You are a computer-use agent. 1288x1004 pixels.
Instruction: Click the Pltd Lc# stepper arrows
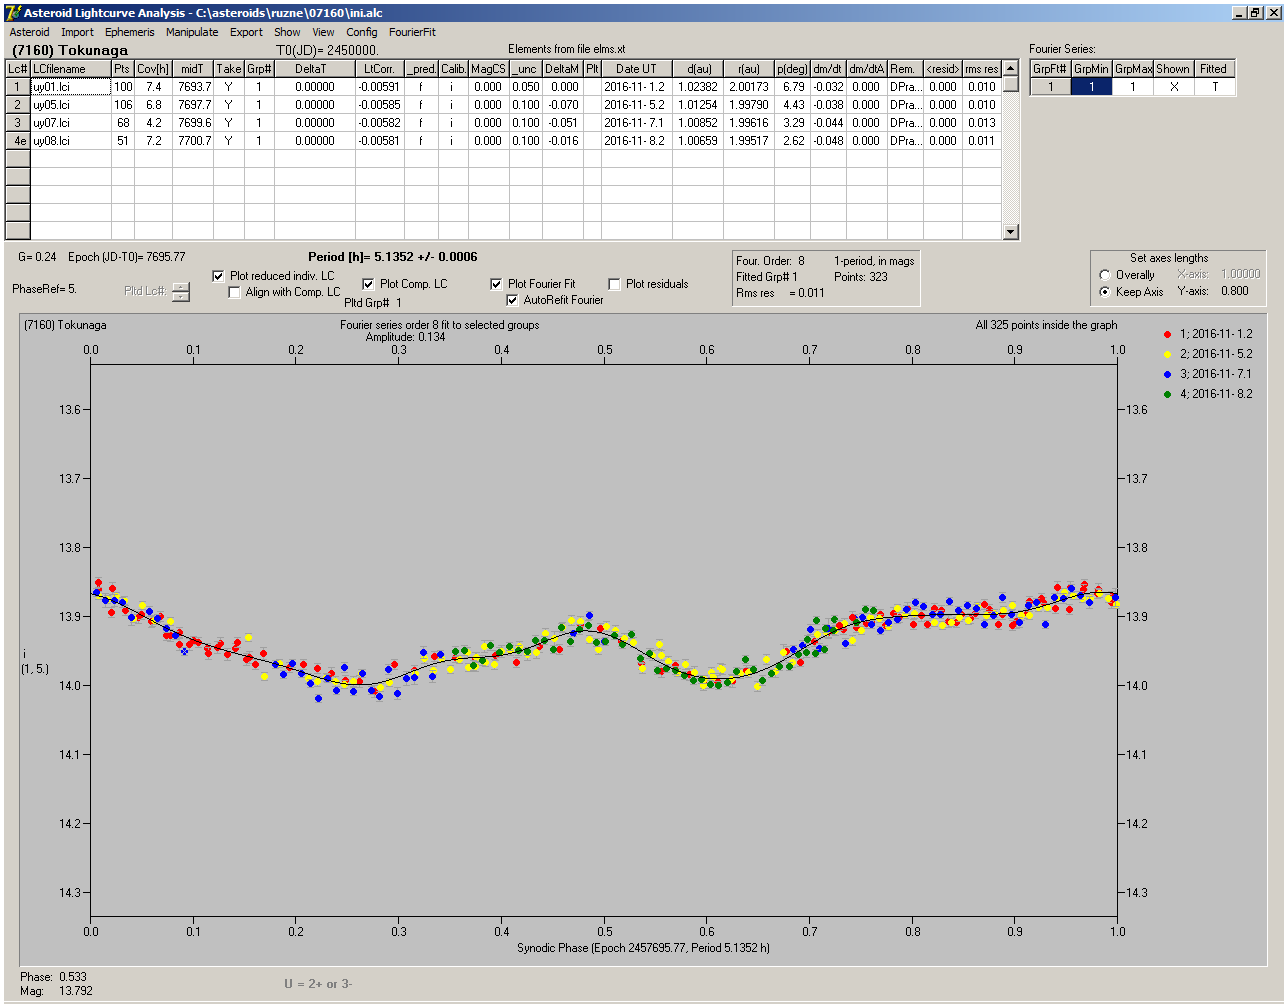pos(180,291)
